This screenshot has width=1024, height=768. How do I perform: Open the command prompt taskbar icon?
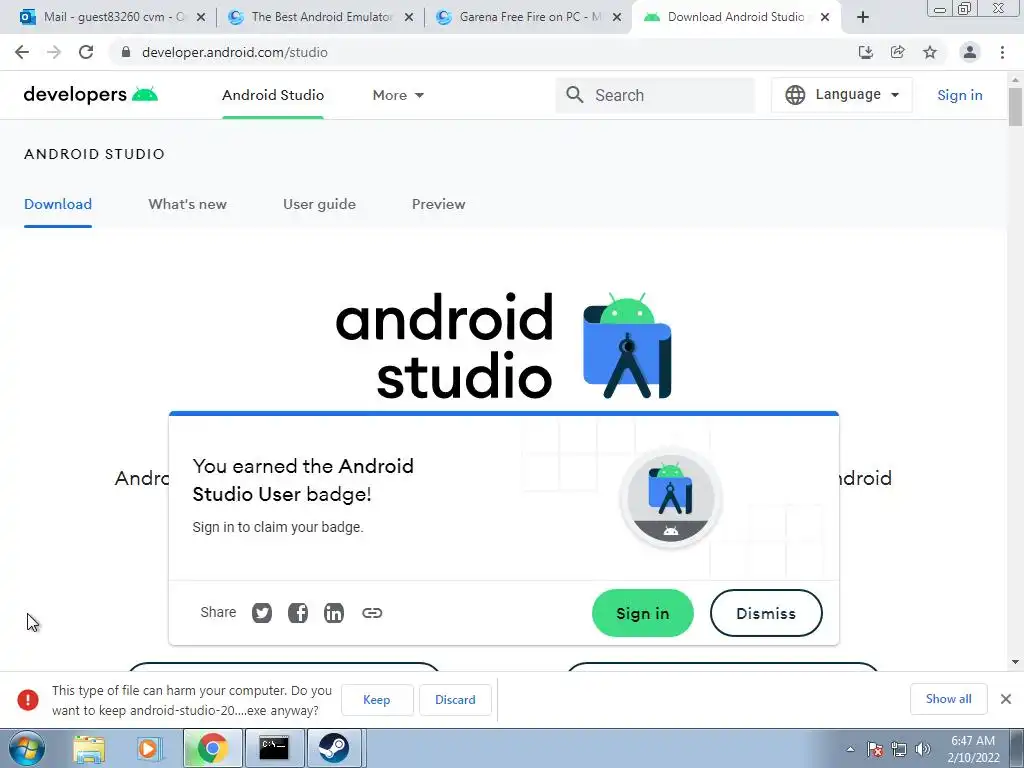(x=274, y=748)
